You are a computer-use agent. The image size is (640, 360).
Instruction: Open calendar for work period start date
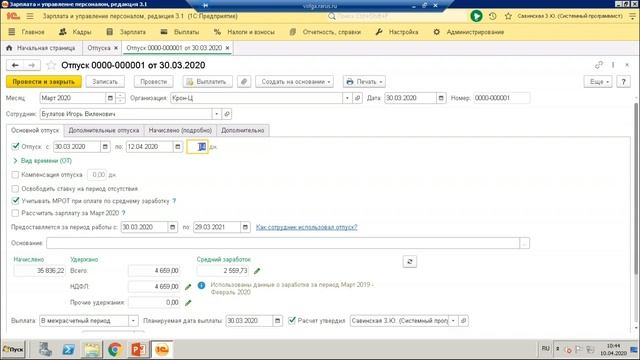(x=173, y=227)
